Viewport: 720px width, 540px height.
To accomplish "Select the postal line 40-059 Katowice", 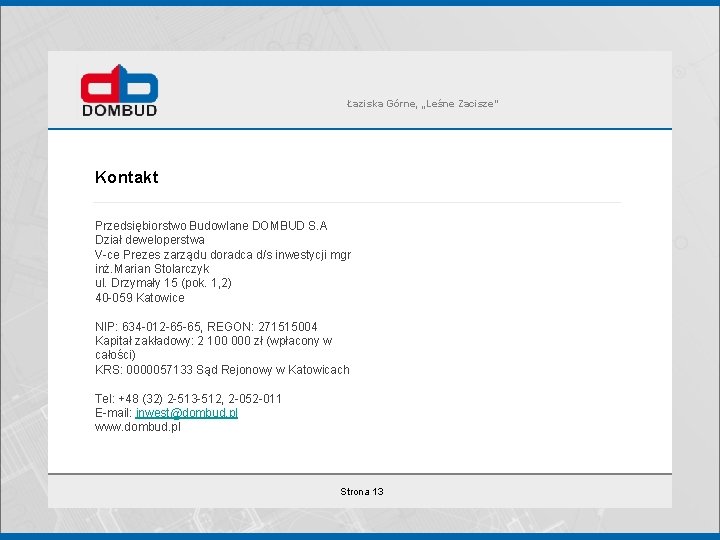I will point(140,298).
